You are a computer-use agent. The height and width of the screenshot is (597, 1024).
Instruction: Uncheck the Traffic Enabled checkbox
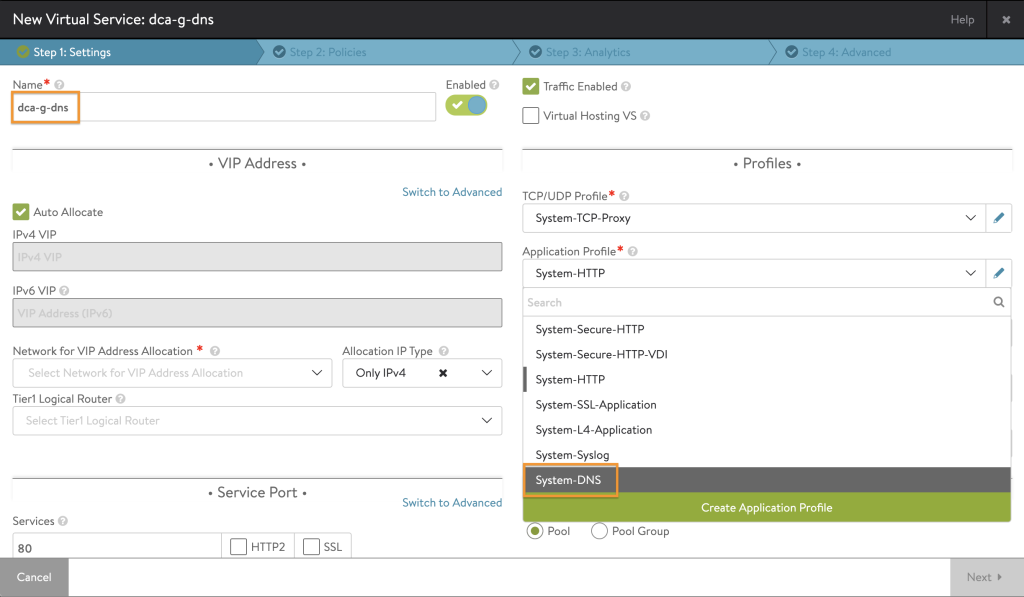pyautogui.click(x=531, y=86)
